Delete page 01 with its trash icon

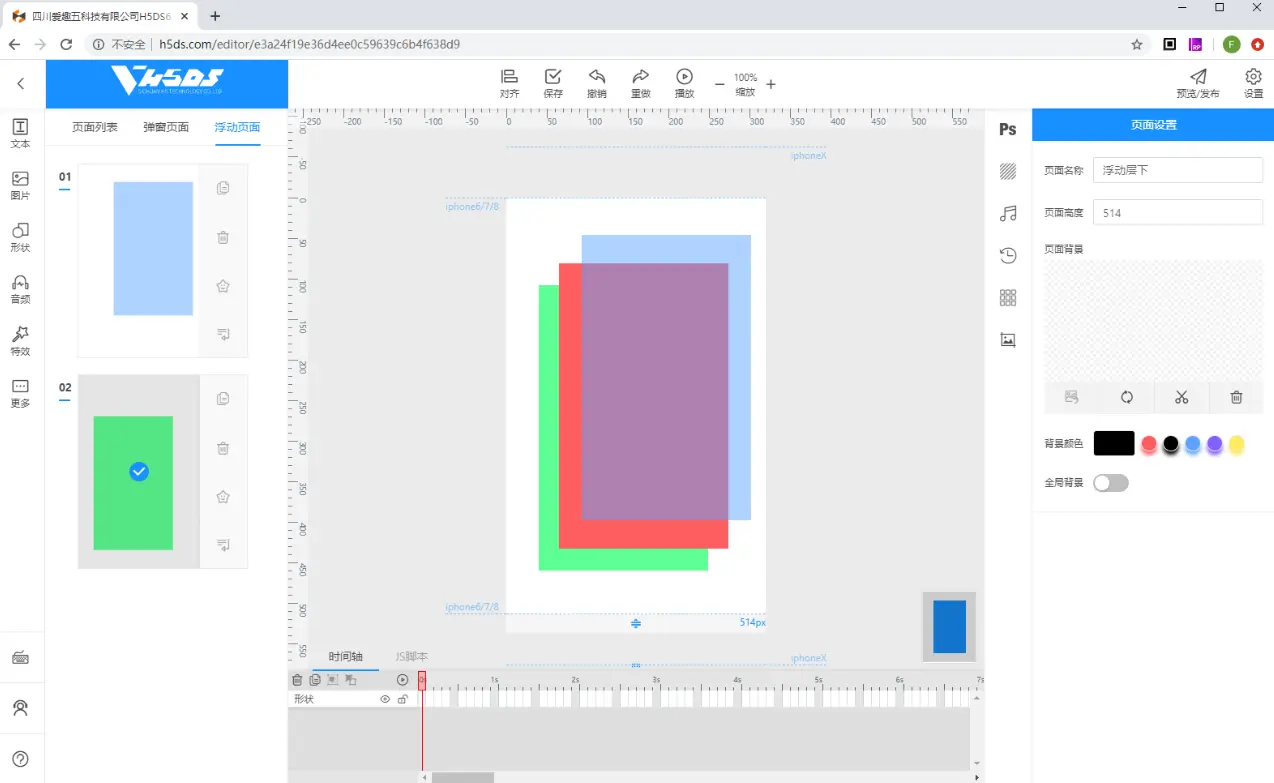point(223,237)
